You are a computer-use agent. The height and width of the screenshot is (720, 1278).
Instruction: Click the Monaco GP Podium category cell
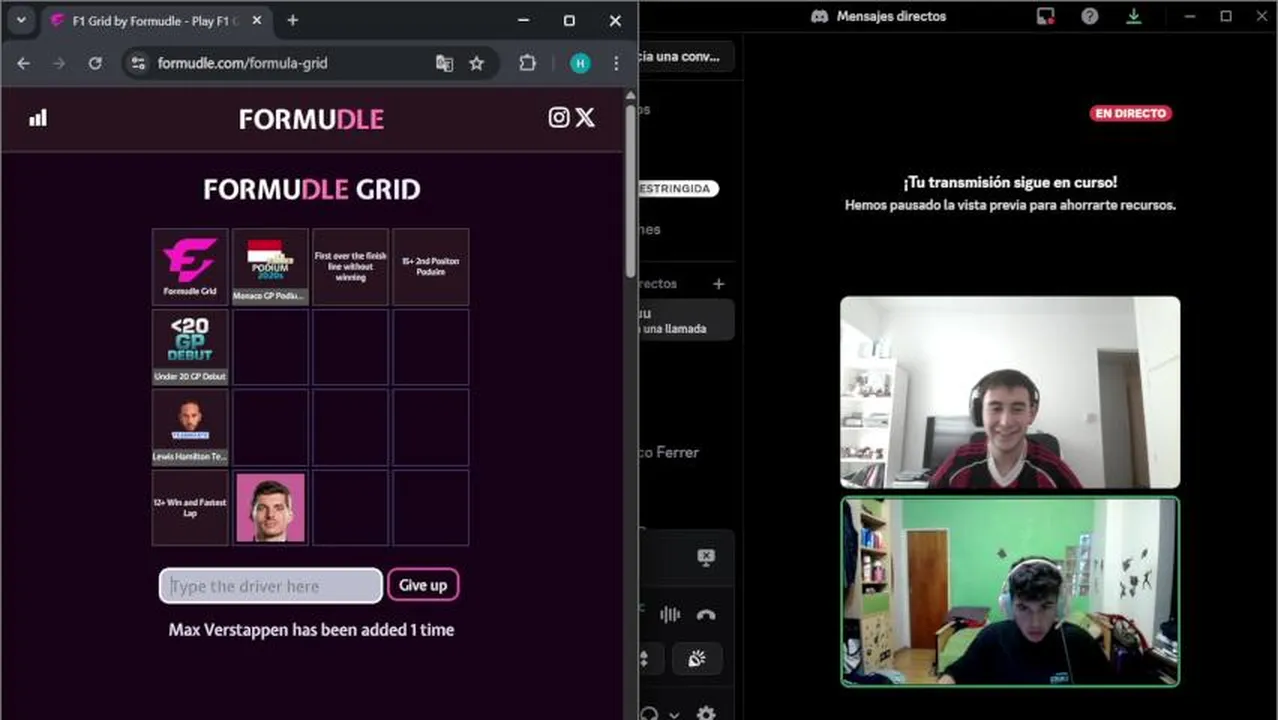pos(270,267)
